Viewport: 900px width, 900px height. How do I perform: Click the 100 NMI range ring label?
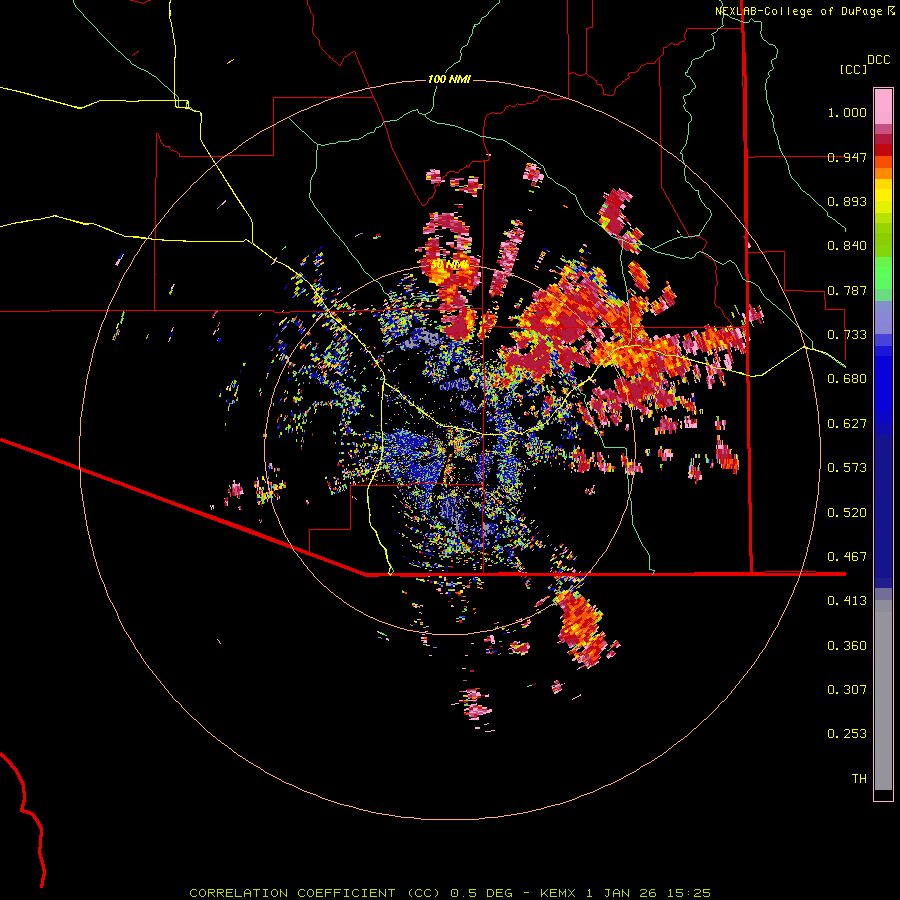(x=449, y=79)
